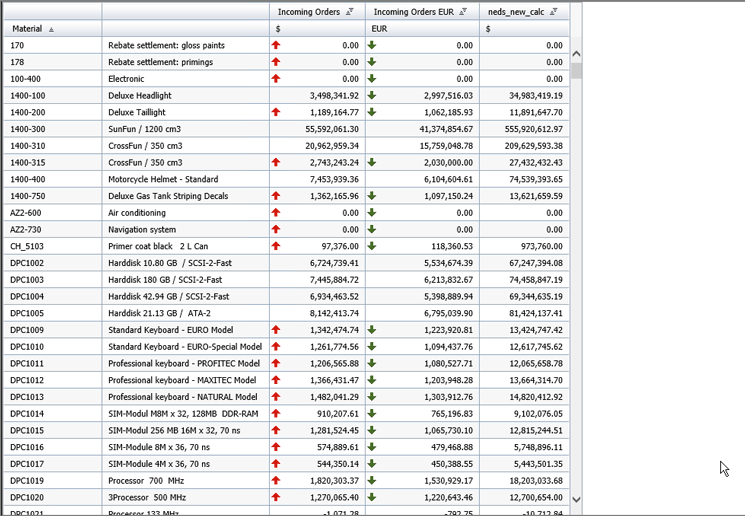The image size is (745, 516).
Task: Select value 81,424,137.41
Action: pyautogui.click(x=536, y=313)
